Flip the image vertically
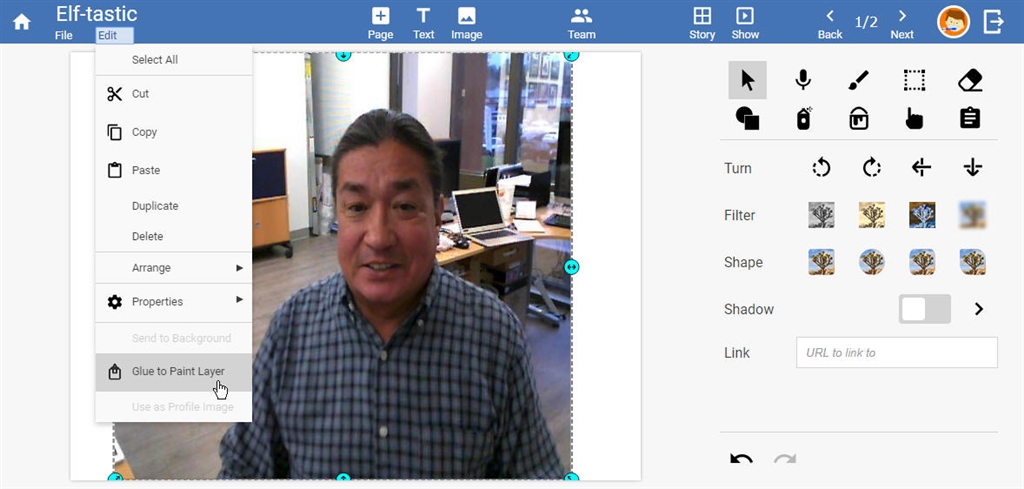 972,168
